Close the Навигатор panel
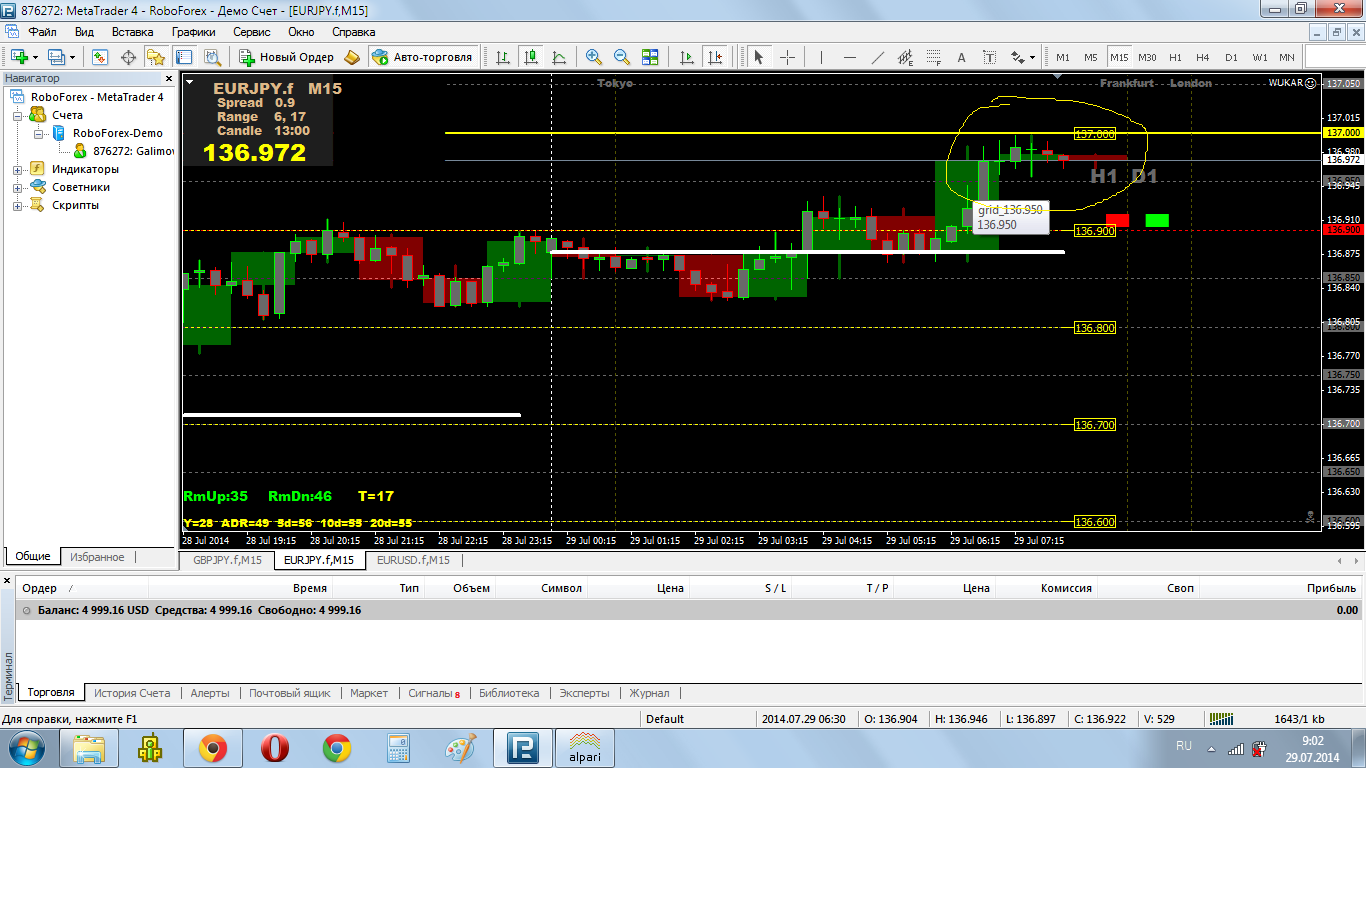Image resolution: width=1366 pixels, height=924 pixels. (168, 78)
